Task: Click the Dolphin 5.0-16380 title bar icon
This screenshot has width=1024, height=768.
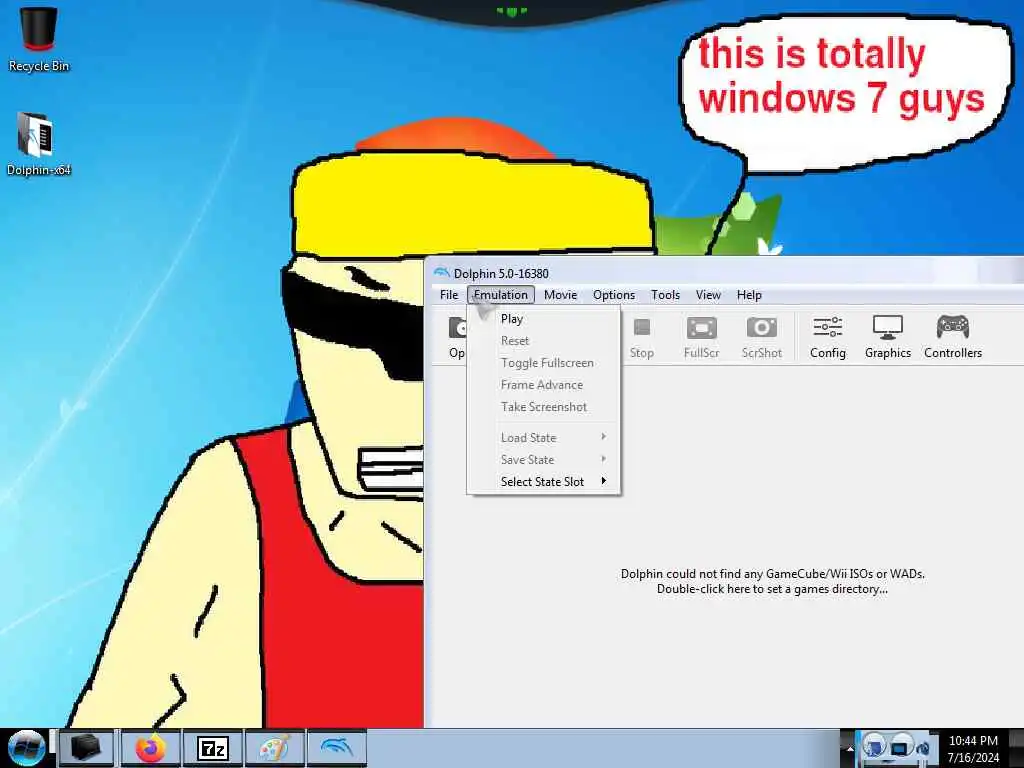Action: (441, 273)
